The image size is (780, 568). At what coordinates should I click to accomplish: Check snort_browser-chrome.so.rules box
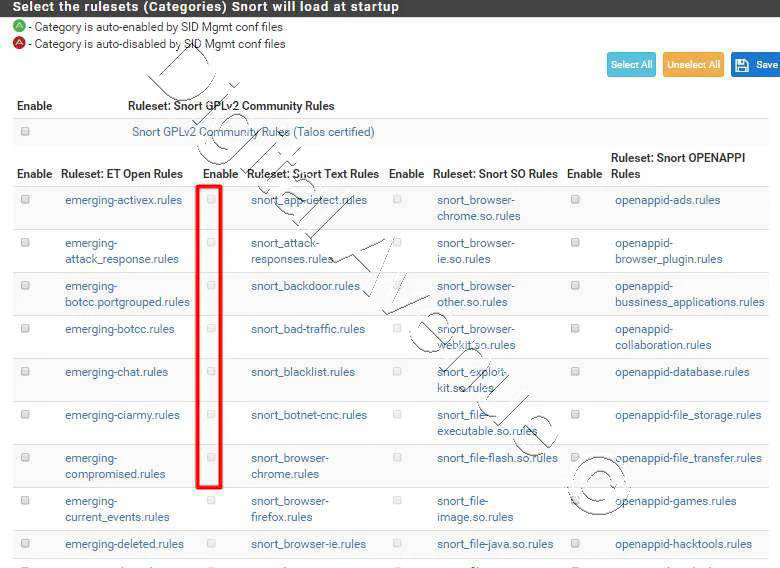(397, 199)
